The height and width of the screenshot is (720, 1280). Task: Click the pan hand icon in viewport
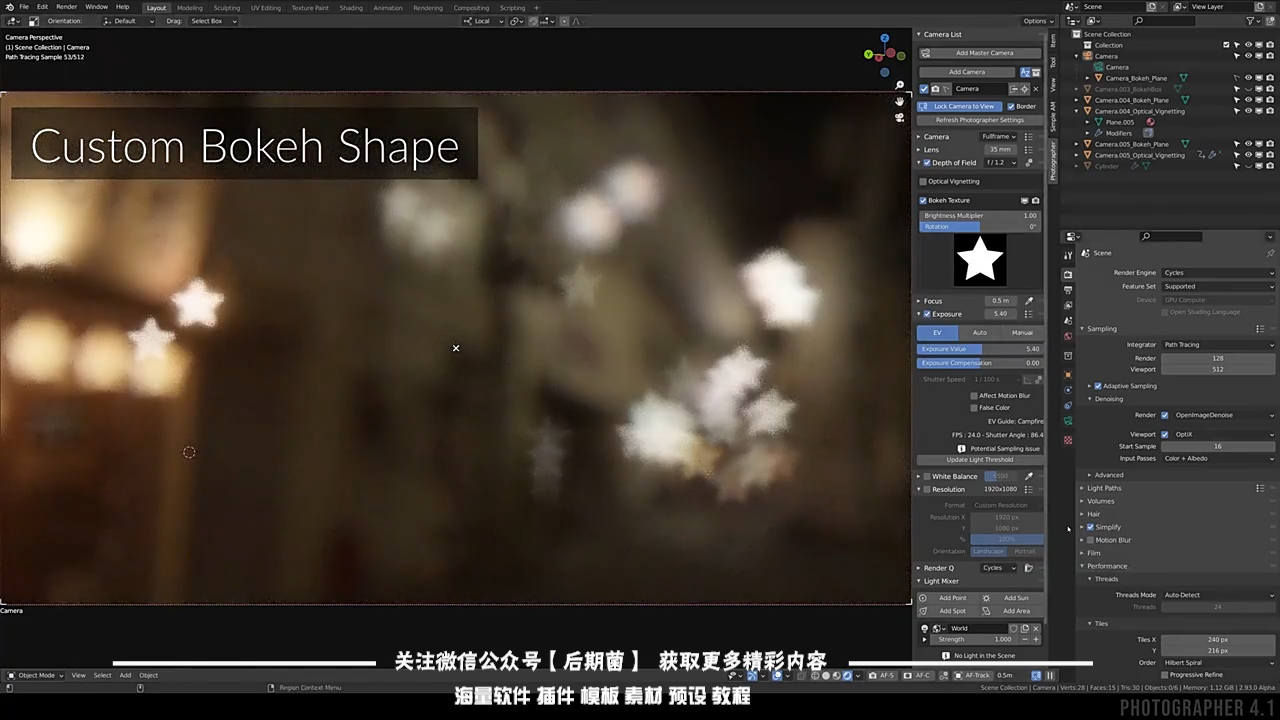pos(900,102)
